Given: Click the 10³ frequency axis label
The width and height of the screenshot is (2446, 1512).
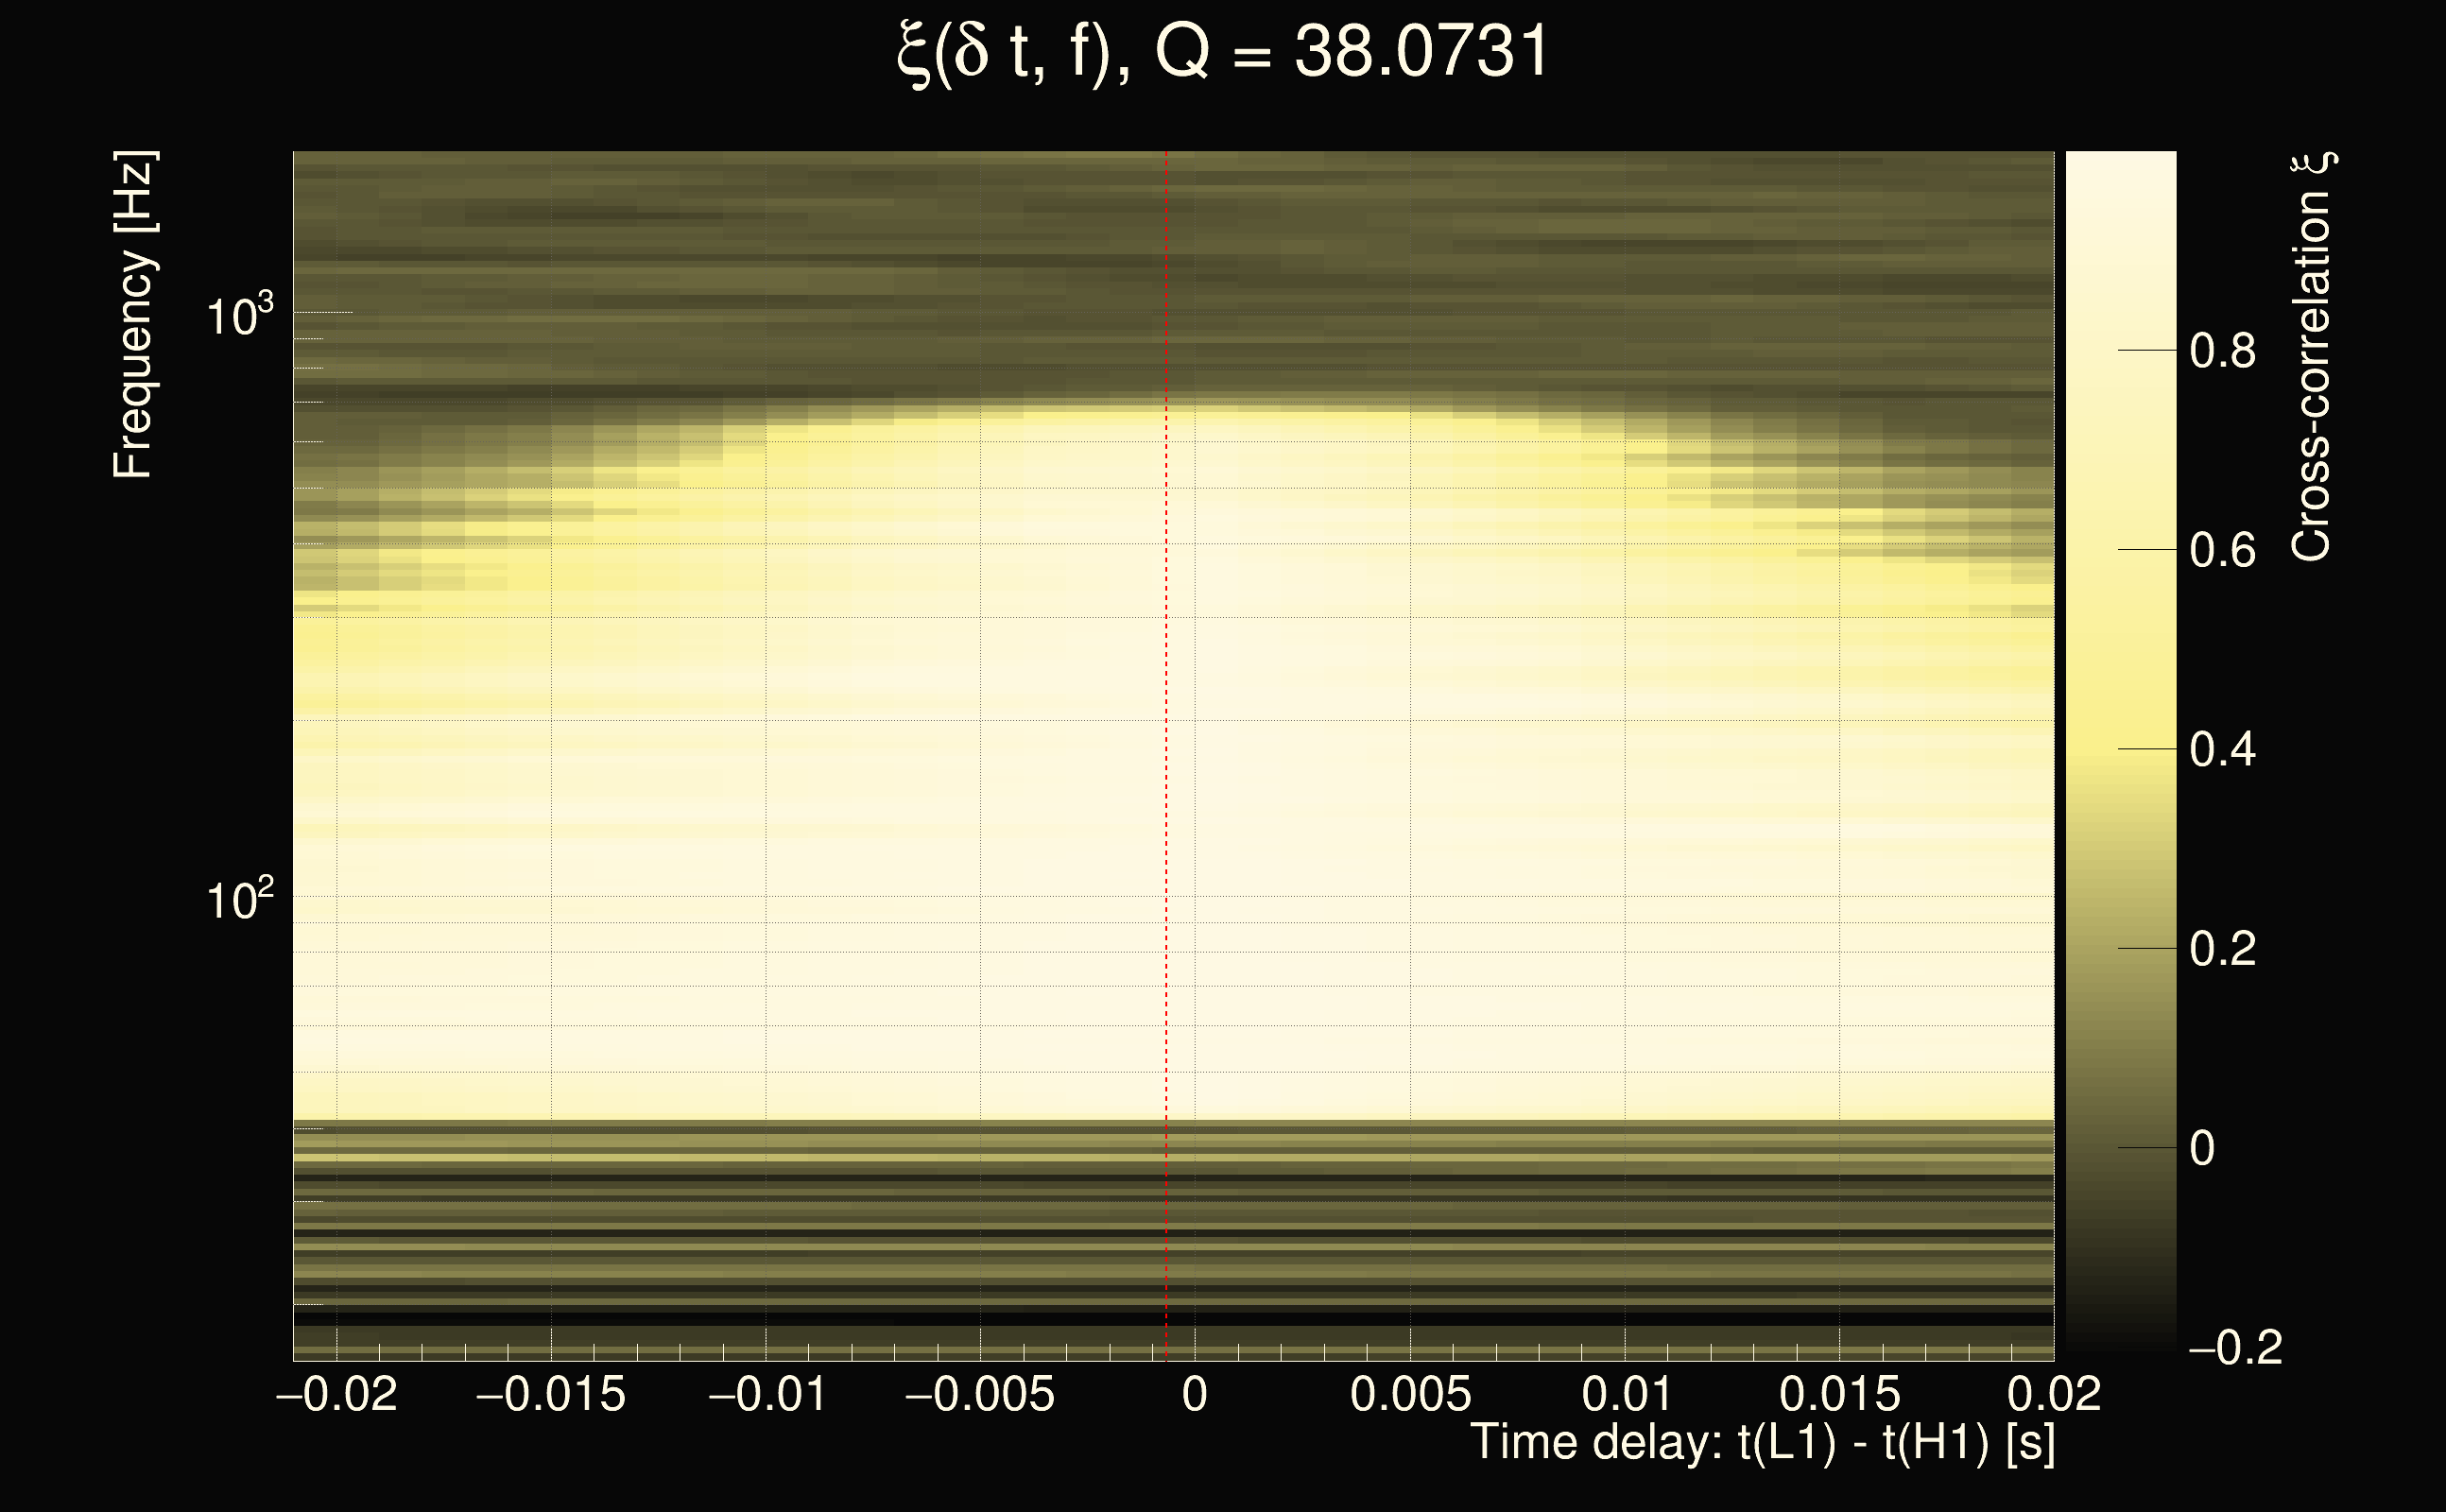Looking at the screenshot, I should (239, 316).
